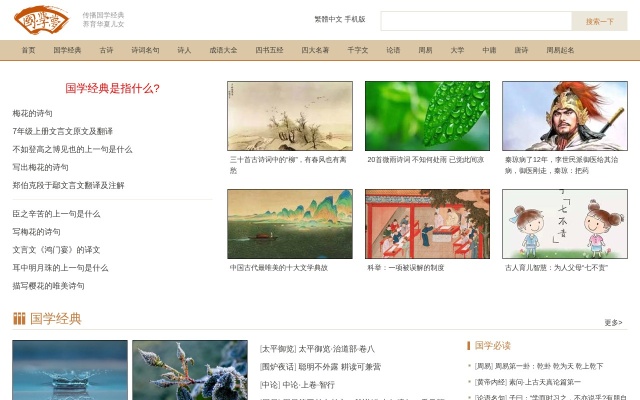Viewport: 640px width, 400px height.
Task: Open the headline 国学经典是指什么?
Action: [x=112, y=88]
